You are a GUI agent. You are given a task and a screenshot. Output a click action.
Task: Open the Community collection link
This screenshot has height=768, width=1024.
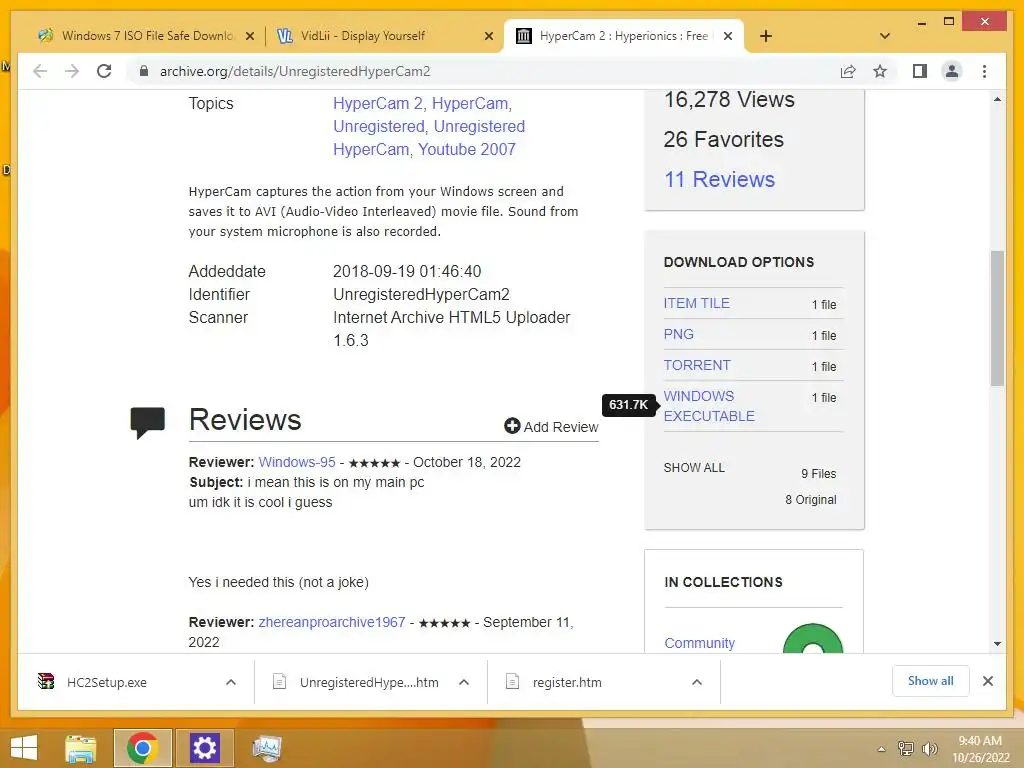click(x=699, y=643)
